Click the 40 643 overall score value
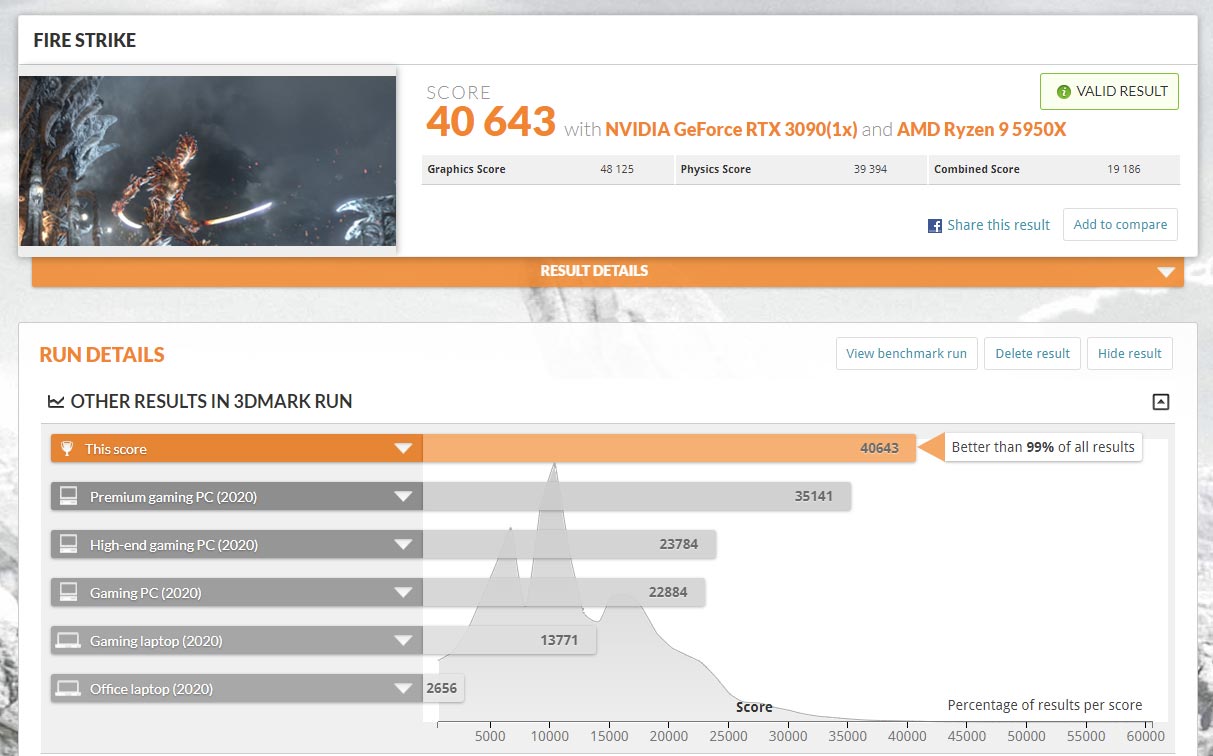 [491, 122]
